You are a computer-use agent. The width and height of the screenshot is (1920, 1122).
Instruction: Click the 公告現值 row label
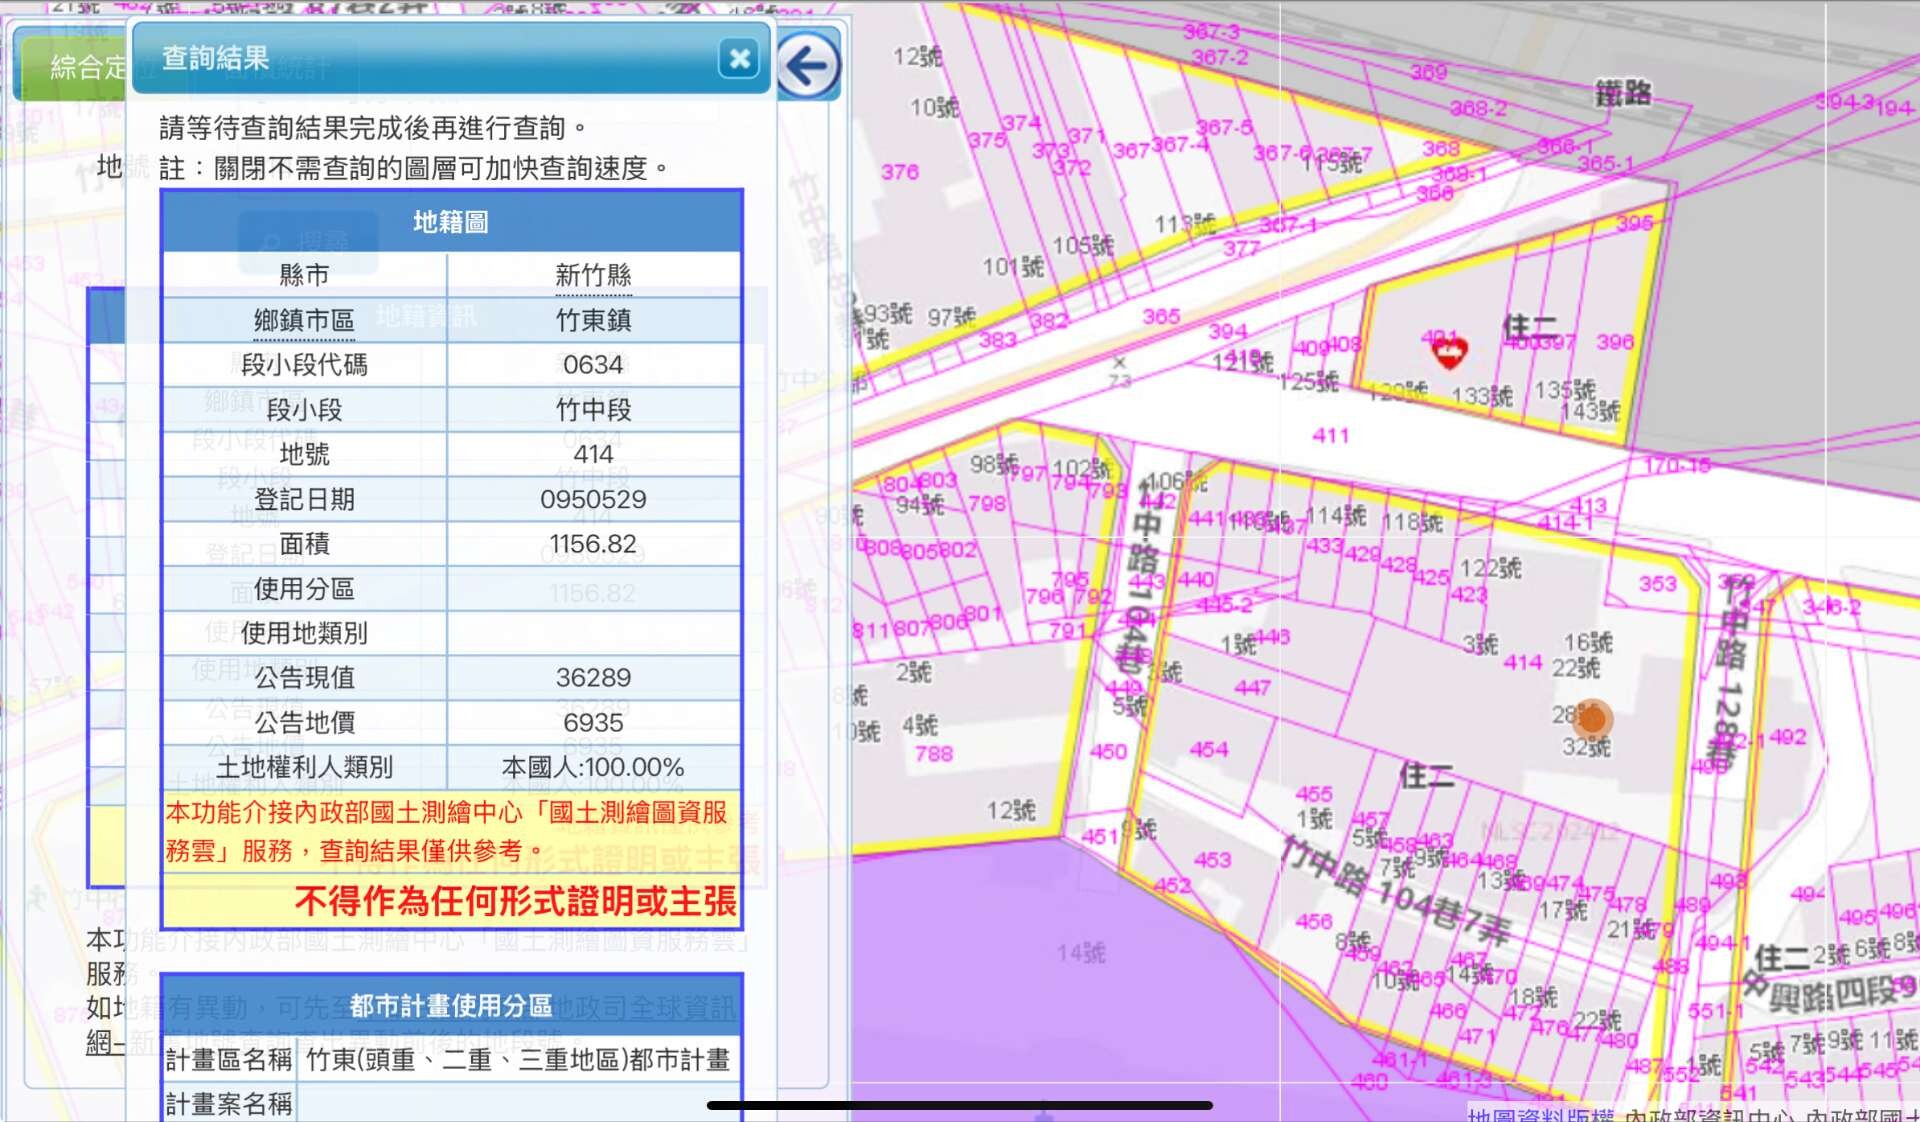pyautogui.click(x=304, y=678)
